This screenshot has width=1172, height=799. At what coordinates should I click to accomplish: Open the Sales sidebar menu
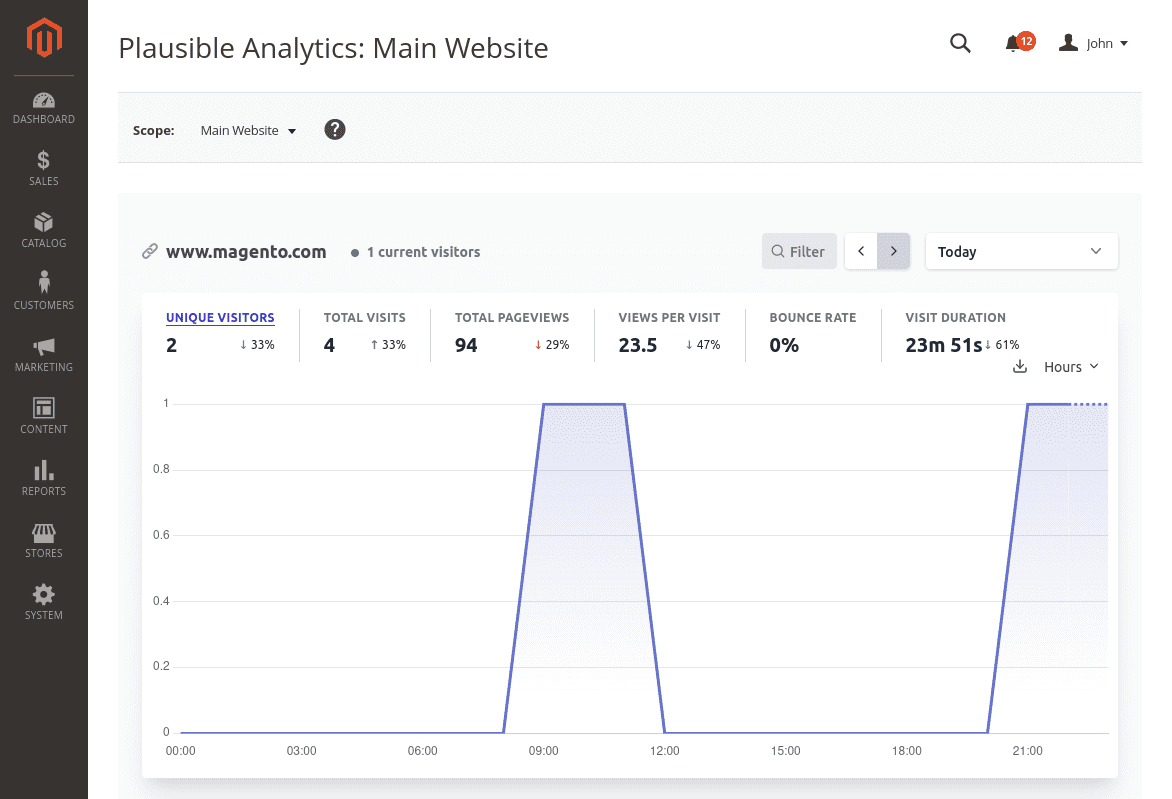(43, 169)
